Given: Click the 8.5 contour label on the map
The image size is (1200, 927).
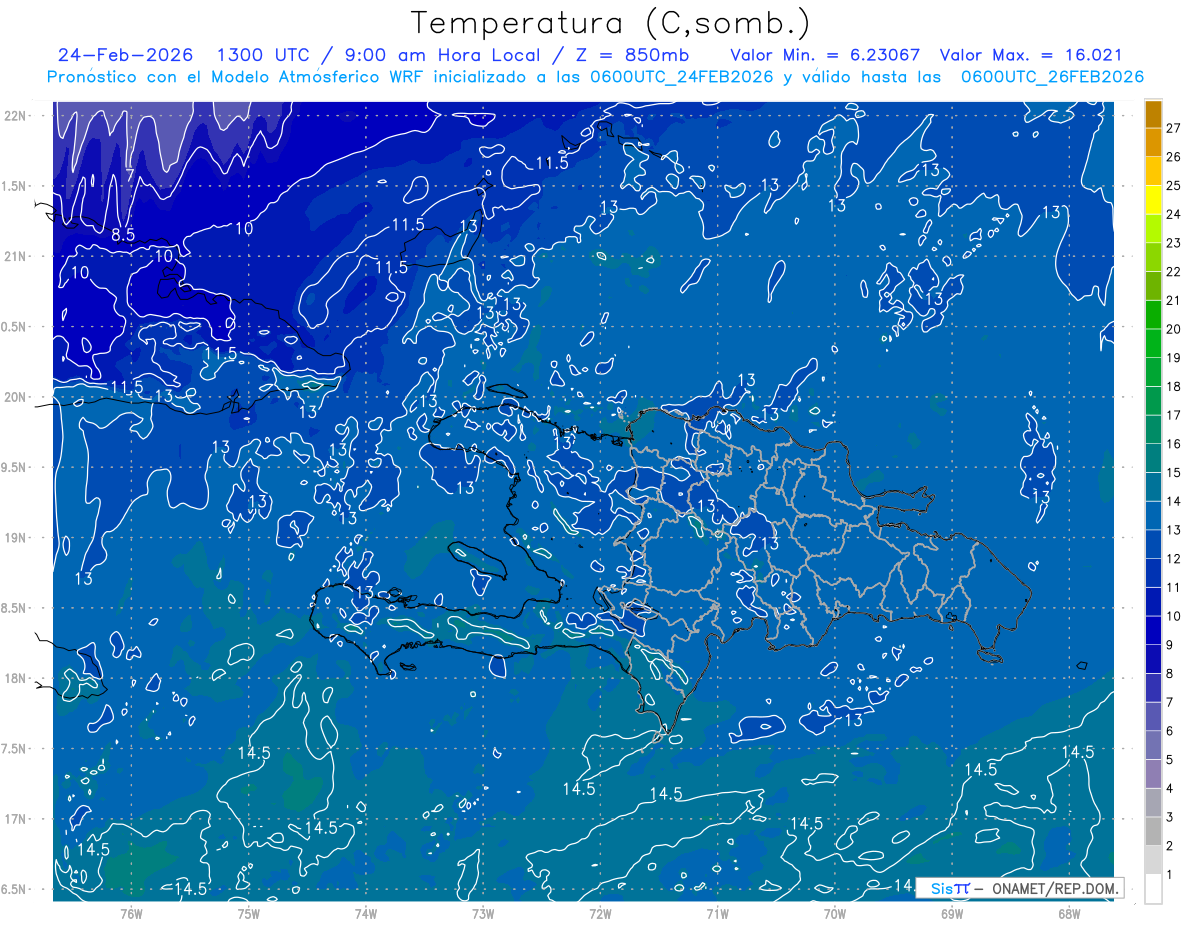Looking at the screenshot, I should coord(123,235).
